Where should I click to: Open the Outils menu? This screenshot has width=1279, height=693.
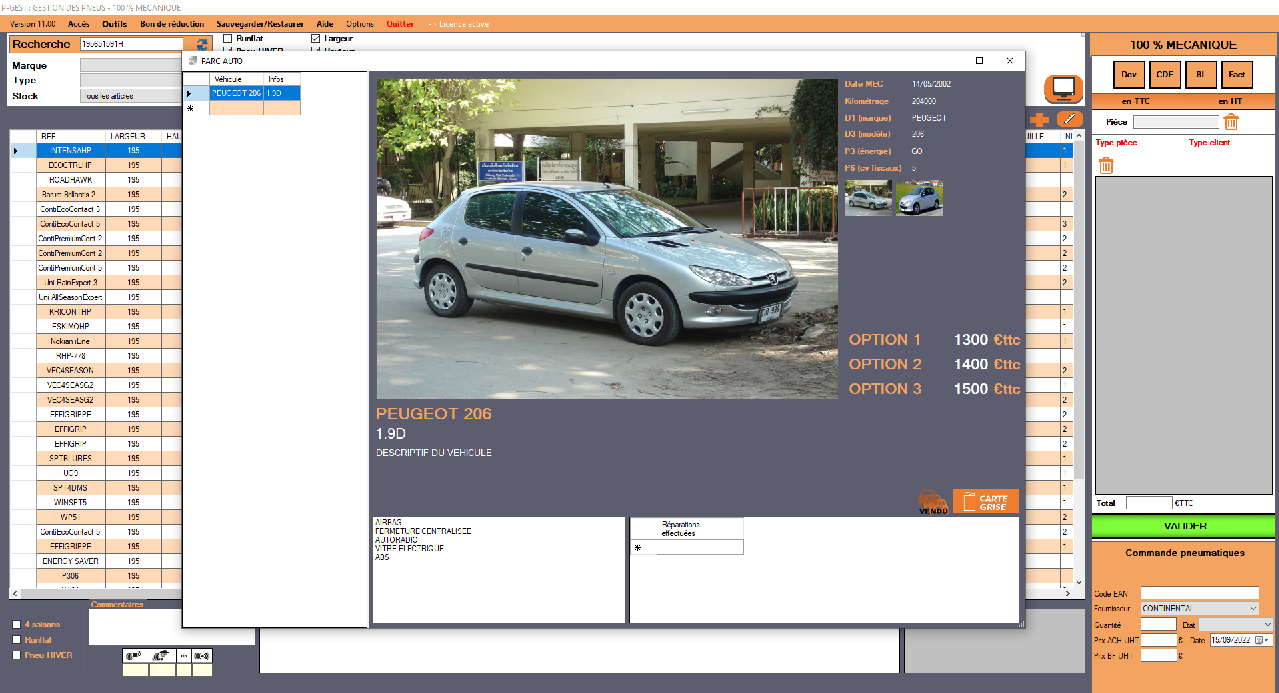tap(115, 23)
